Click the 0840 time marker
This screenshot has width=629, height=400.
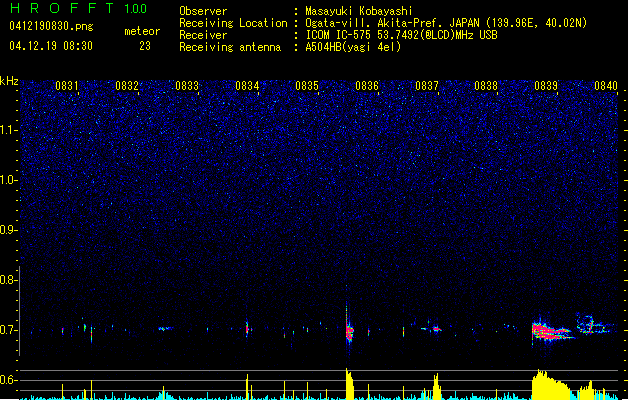(x=606, y=86)
